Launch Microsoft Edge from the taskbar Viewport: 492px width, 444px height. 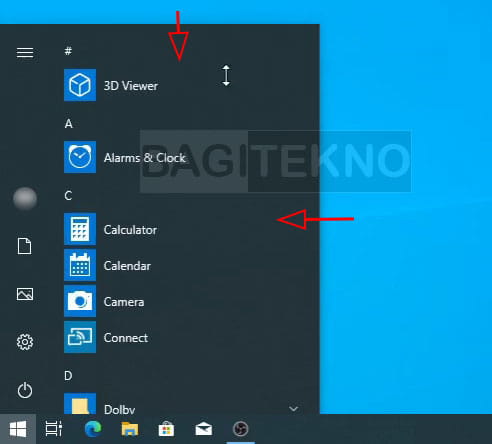click(93, 429)
